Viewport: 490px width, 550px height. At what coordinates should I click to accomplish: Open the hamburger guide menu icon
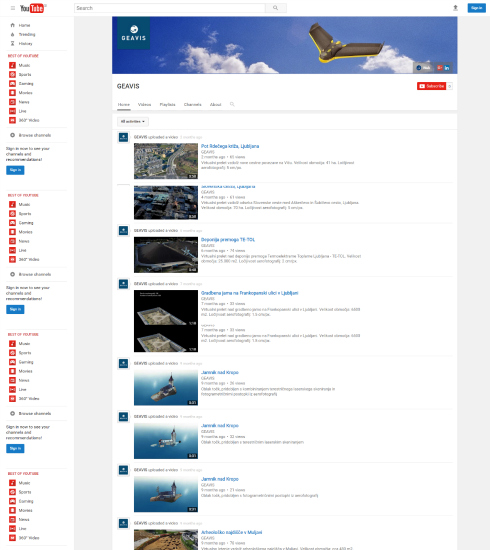13,8
